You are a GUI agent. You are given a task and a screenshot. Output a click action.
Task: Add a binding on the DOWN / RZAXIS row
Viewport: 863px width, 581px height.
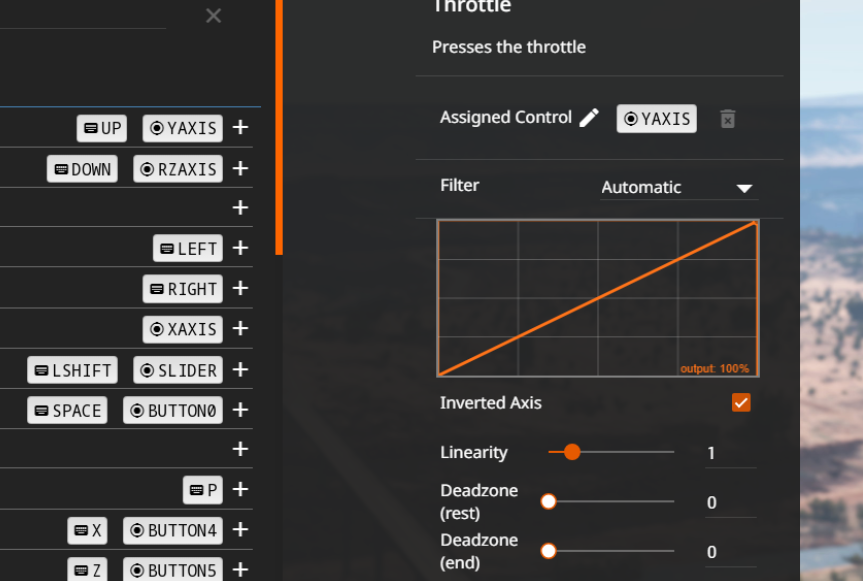click(x=240, y=168)
